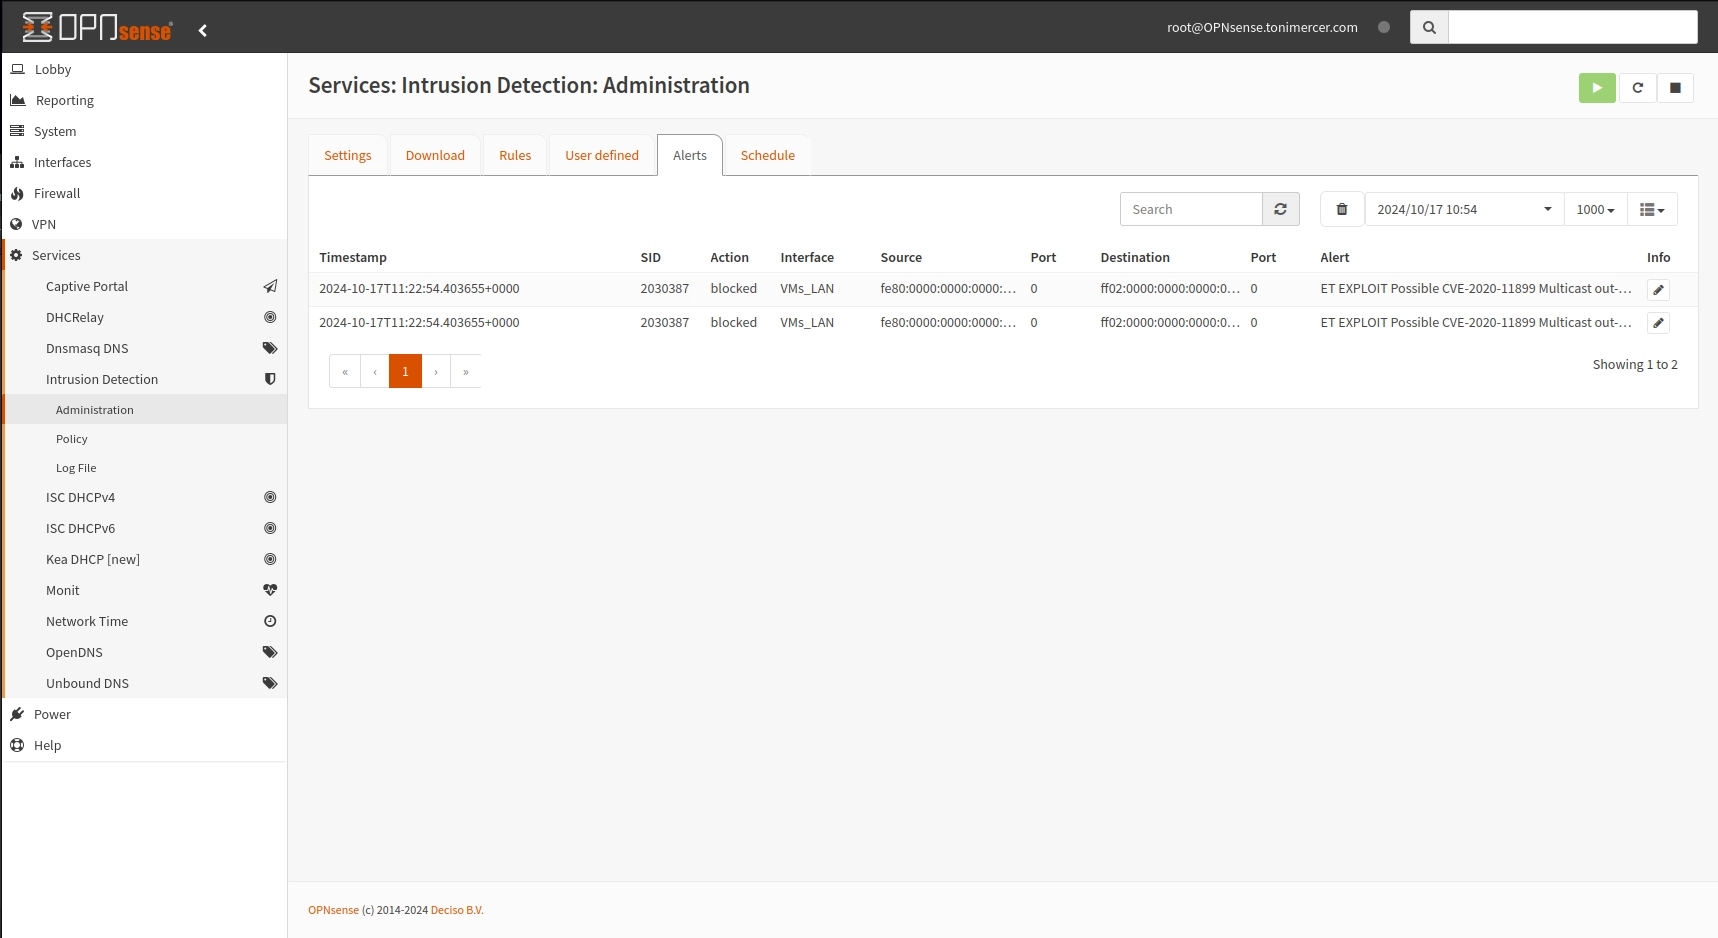Viewport: 1718px width, 938px height.
Task: Switch to the Settings tab
Action: pos(348,155)
